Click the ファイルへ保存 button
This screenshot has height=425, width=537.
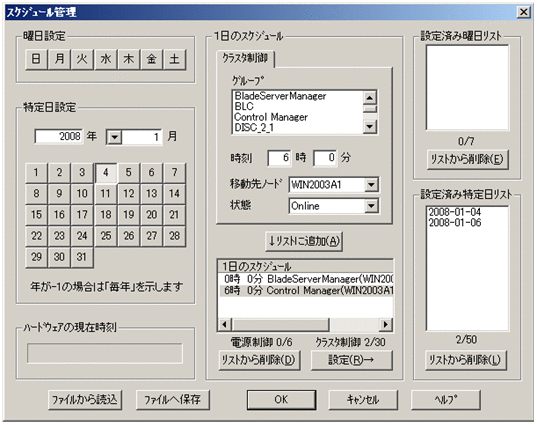coord(173,400)
